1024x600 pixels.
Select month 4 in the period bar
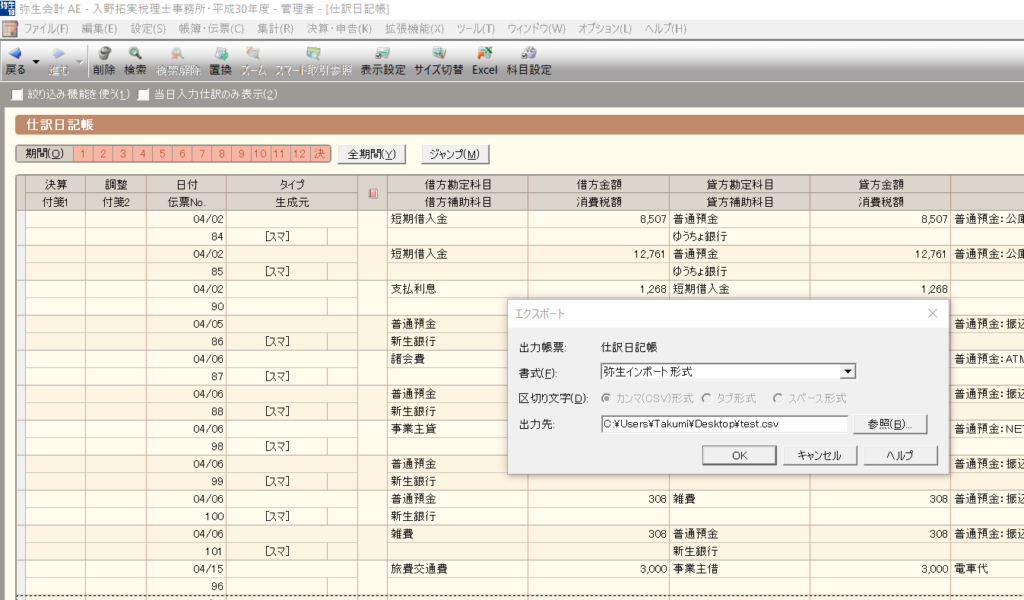[x=142, y=154]
